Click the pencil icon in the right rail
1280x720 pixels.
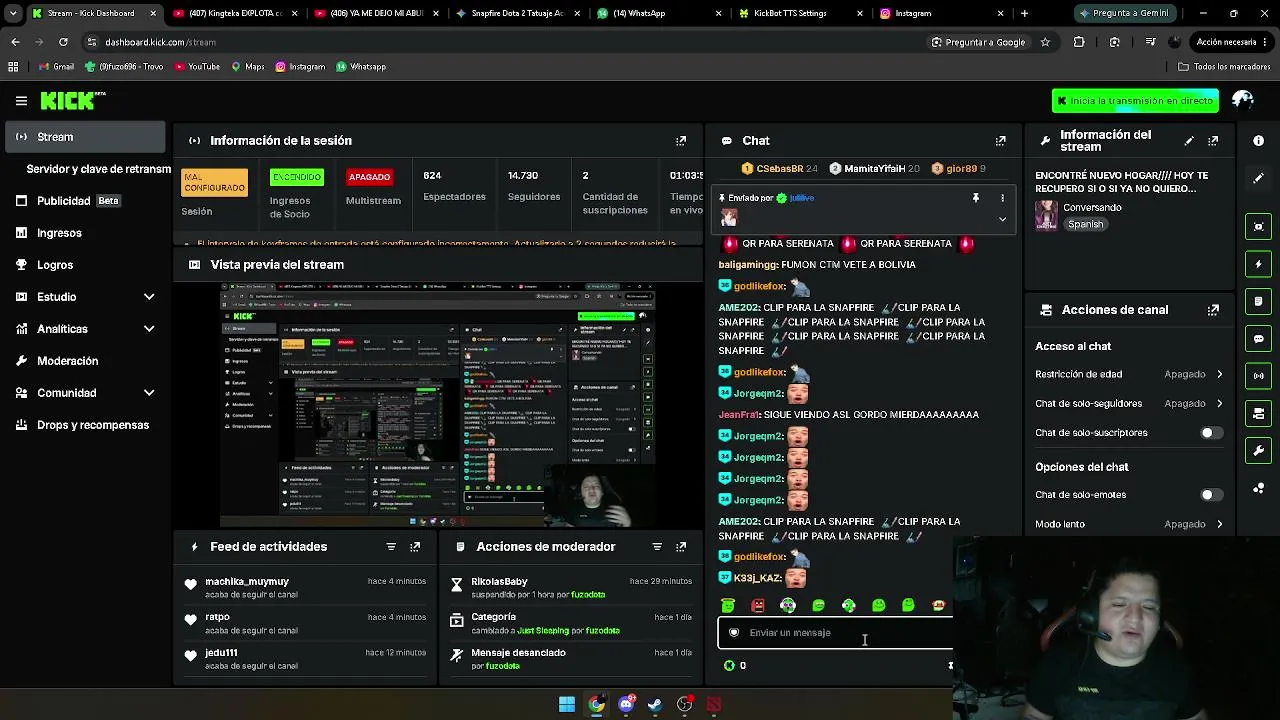click(1259, 178)
